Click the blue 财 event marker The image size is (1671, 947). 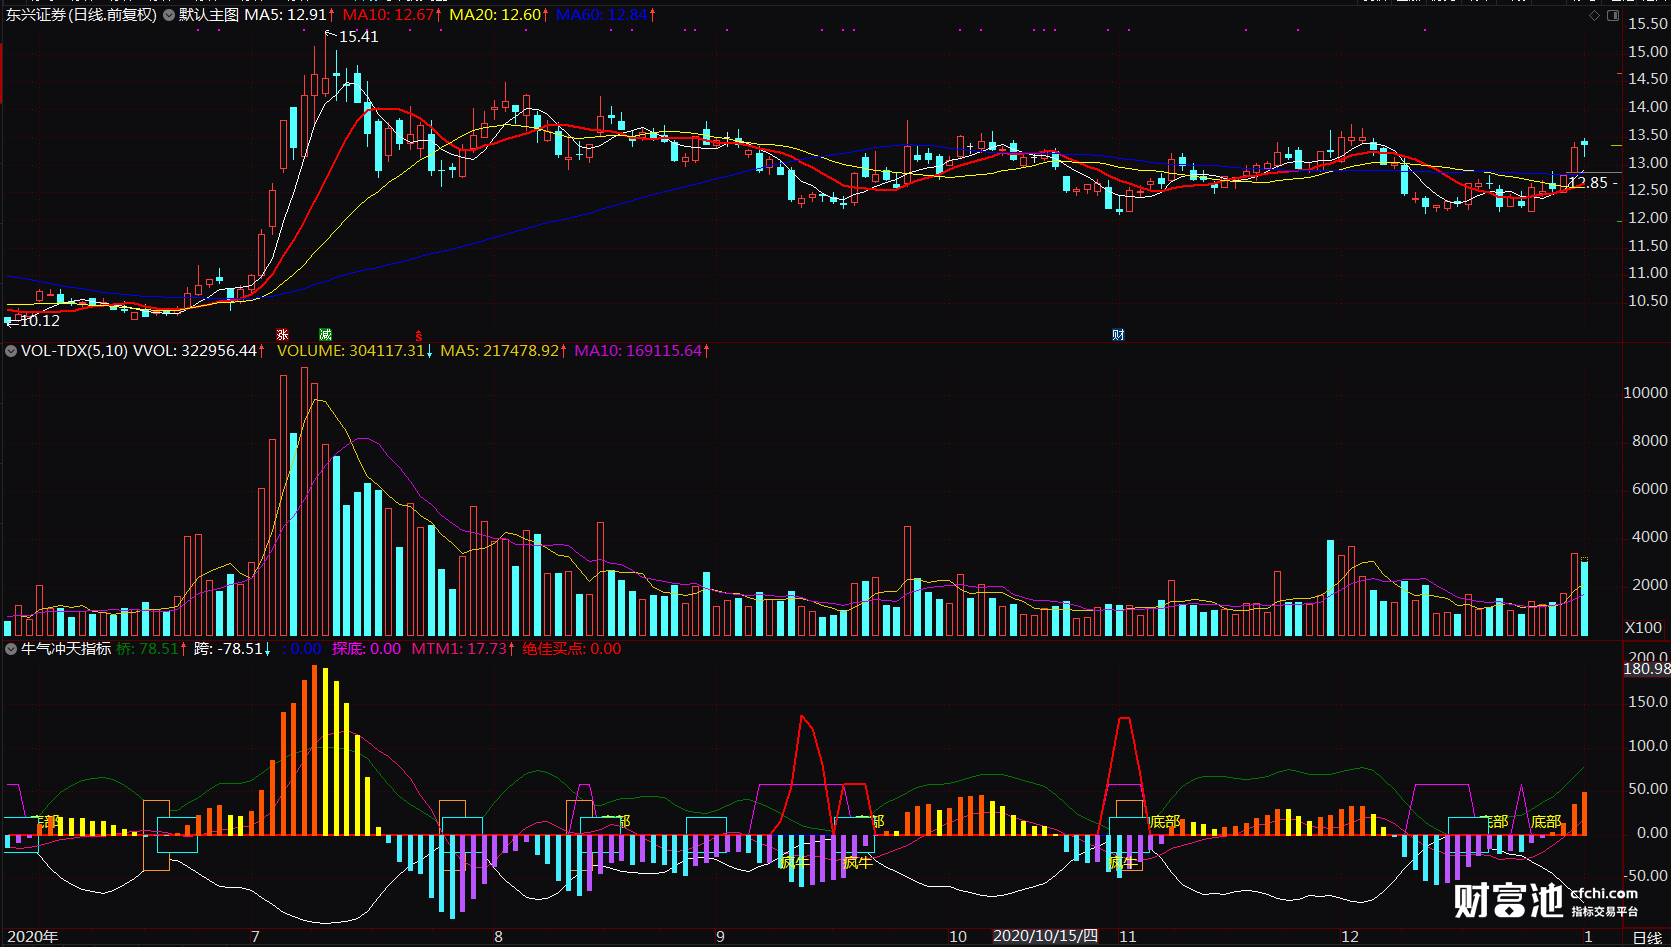tap(1118, 335)
